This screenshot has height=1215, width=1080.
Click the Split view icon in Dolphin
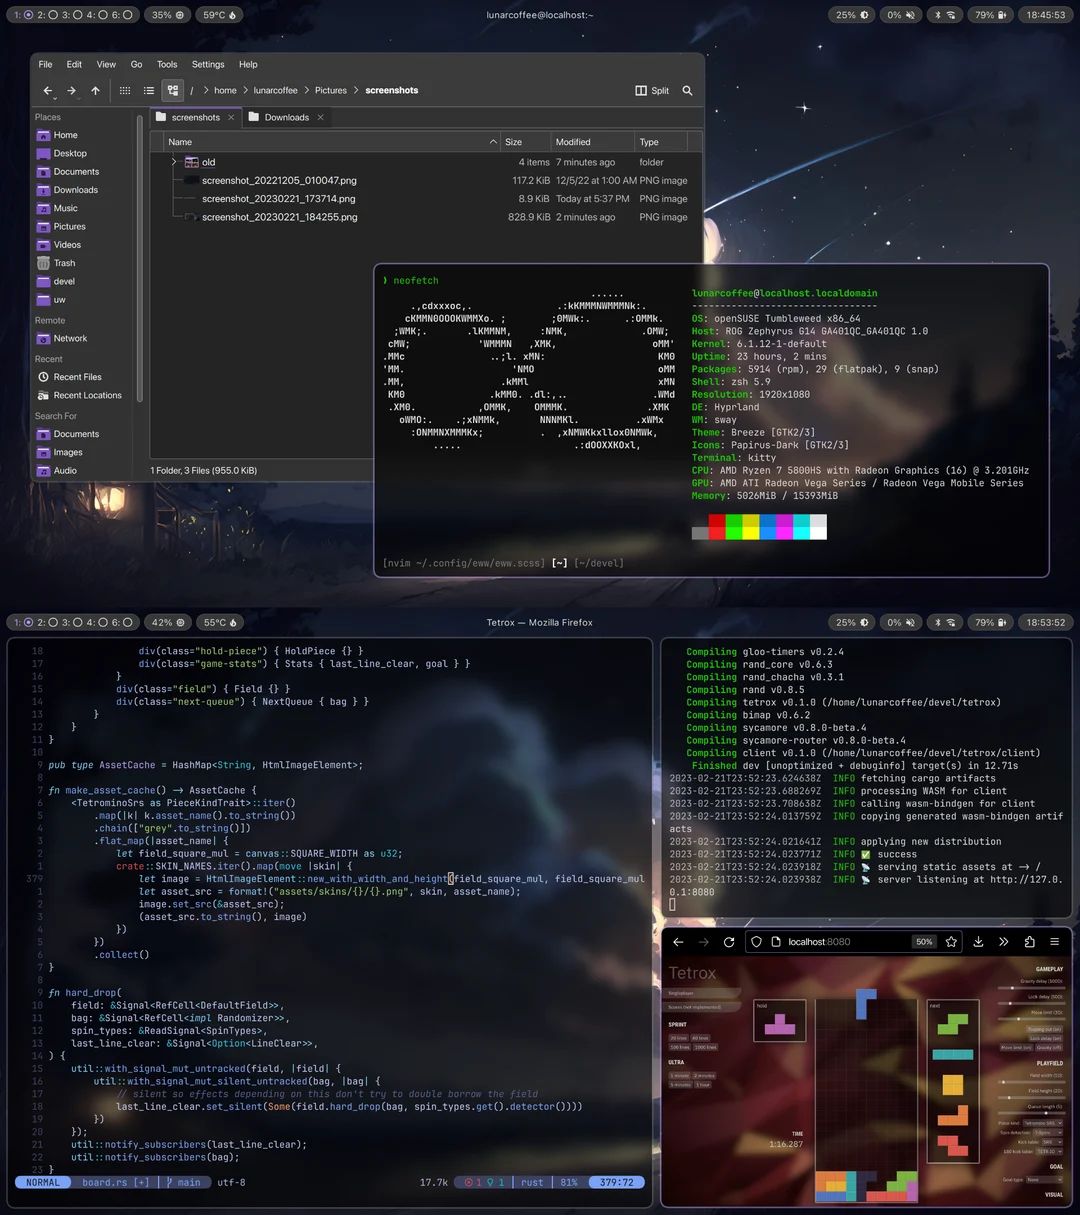click(x=652, y=90)
